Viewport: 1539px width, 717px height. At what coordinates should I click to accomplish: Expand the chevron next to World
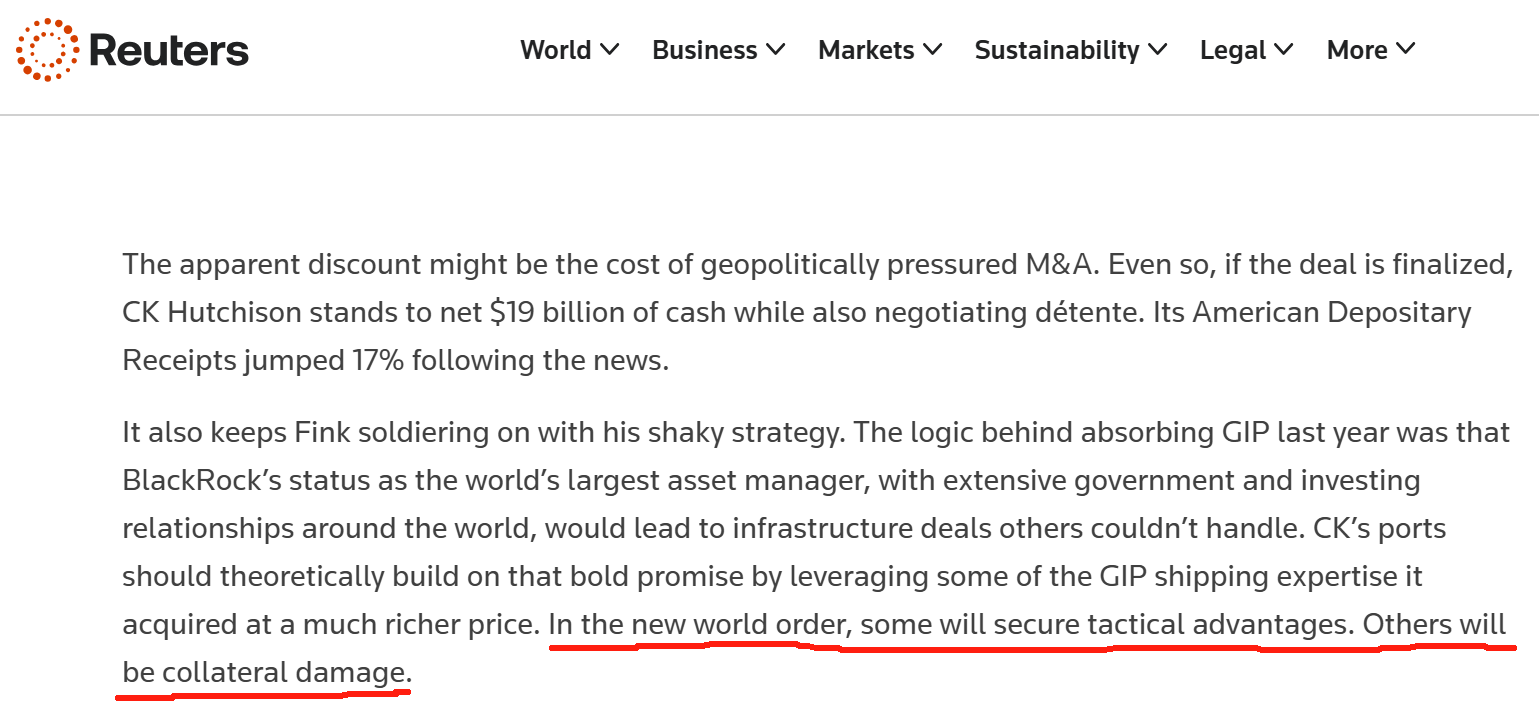(x=609, y=49)
